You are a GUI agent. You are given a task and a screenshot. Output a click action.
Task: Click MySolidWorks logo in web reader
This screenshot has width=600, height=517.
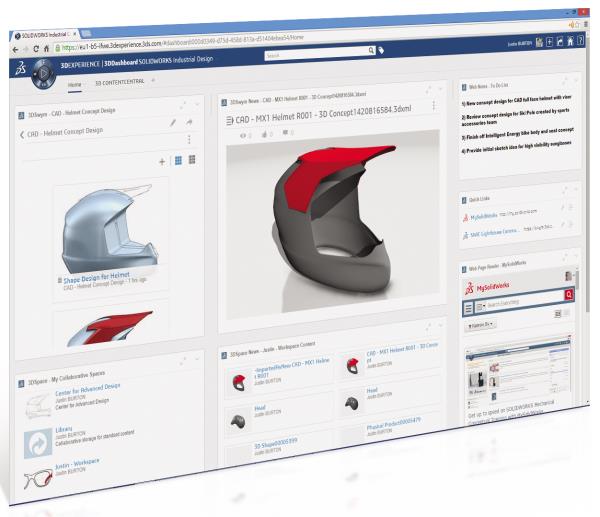(488, 287)
